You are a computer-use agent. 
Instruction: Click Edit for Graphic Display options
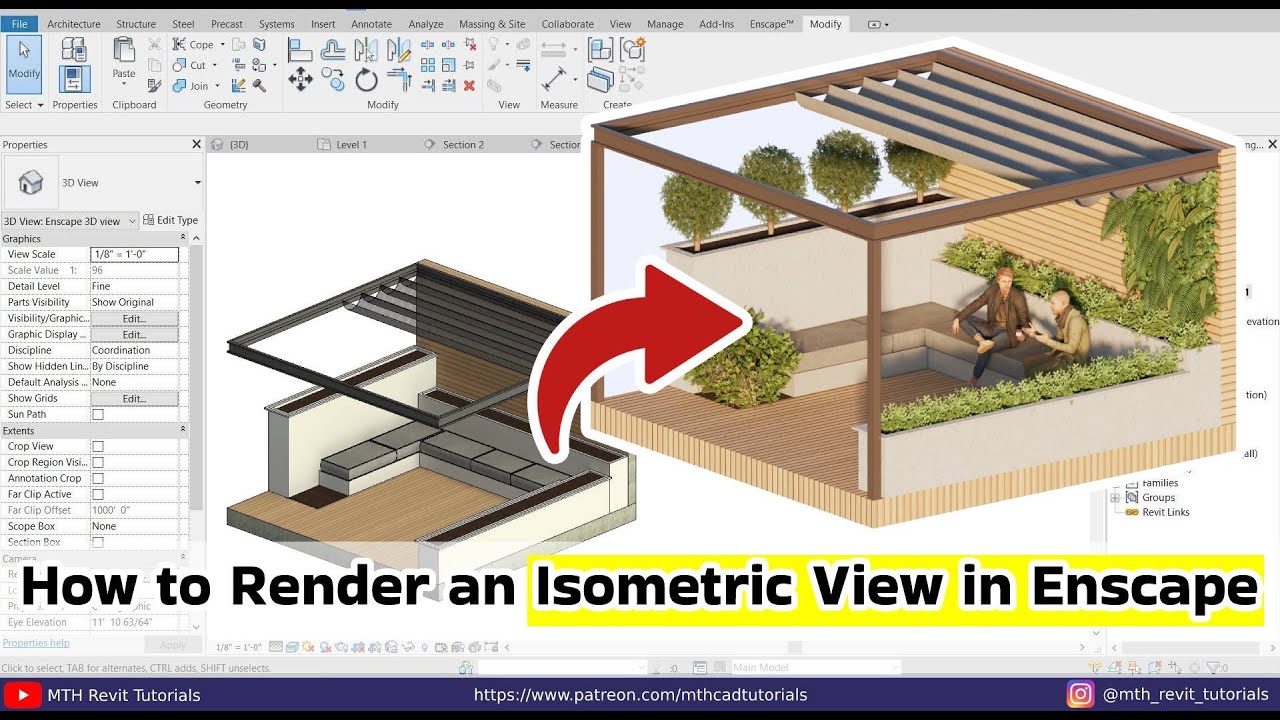tap(134, 334)
